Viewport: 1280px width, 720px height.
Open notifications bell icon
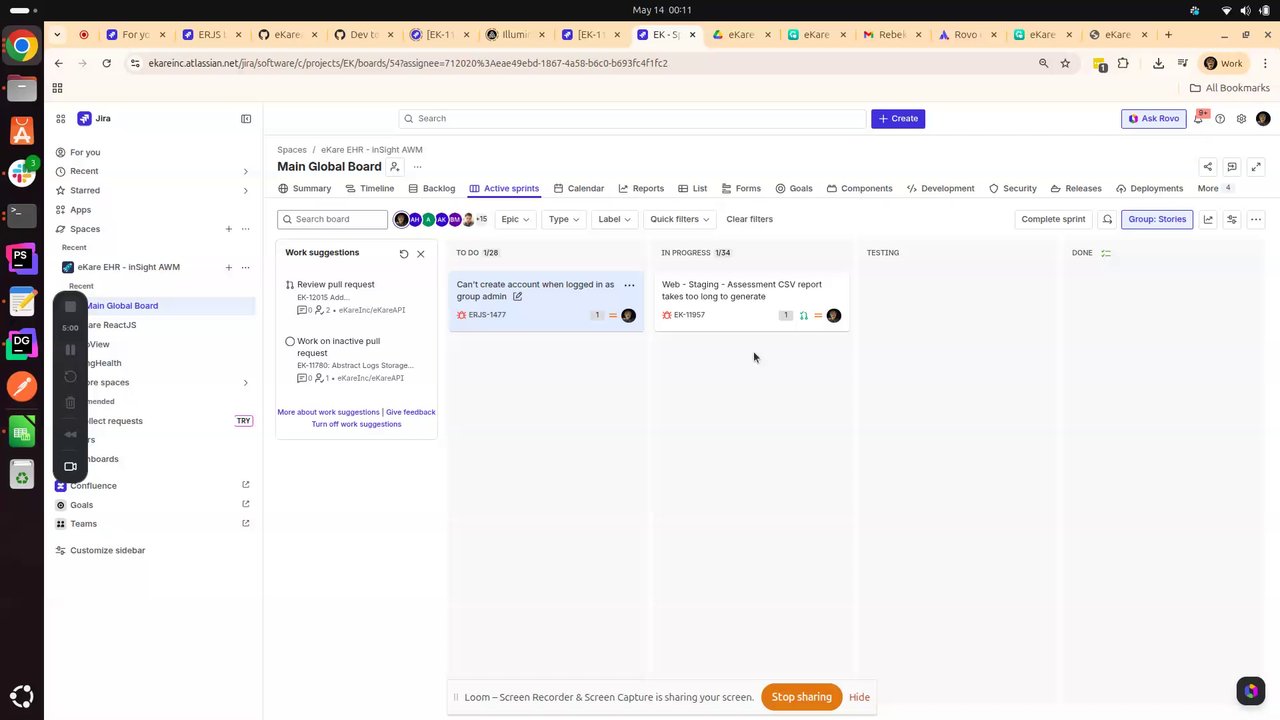click(1198, 118)
